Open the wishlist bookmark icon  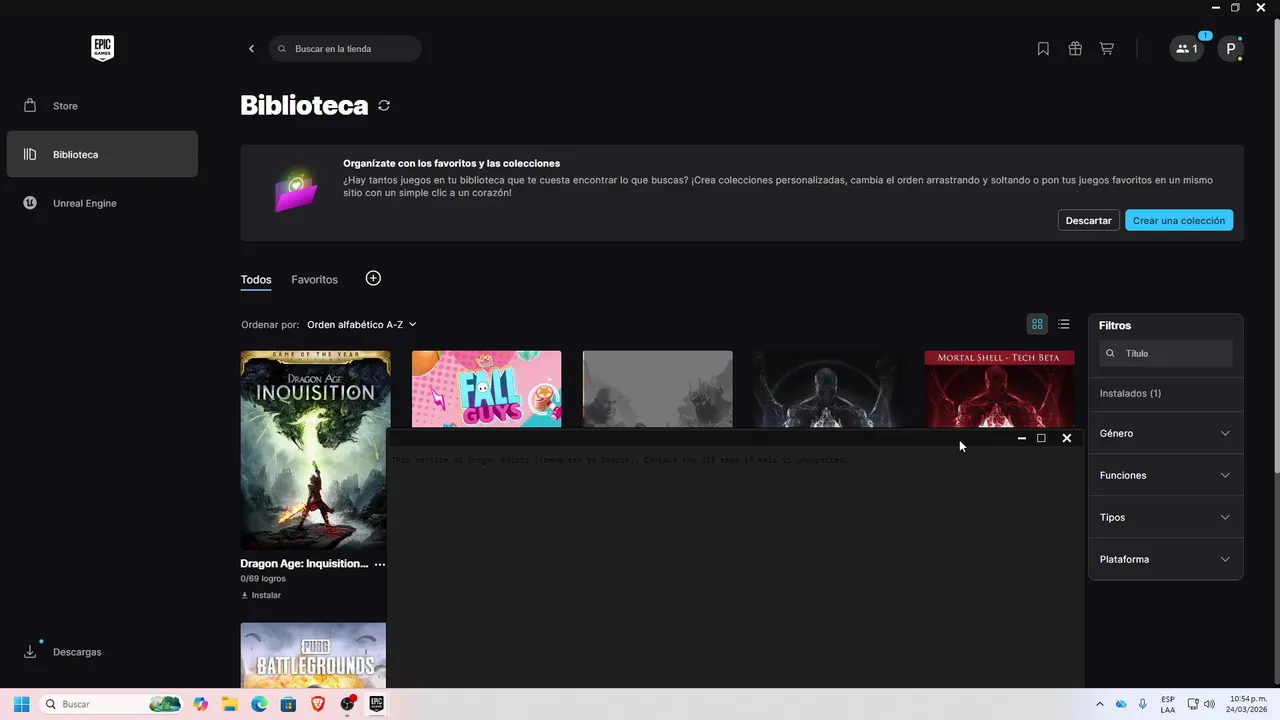(x=1043, y=49)
